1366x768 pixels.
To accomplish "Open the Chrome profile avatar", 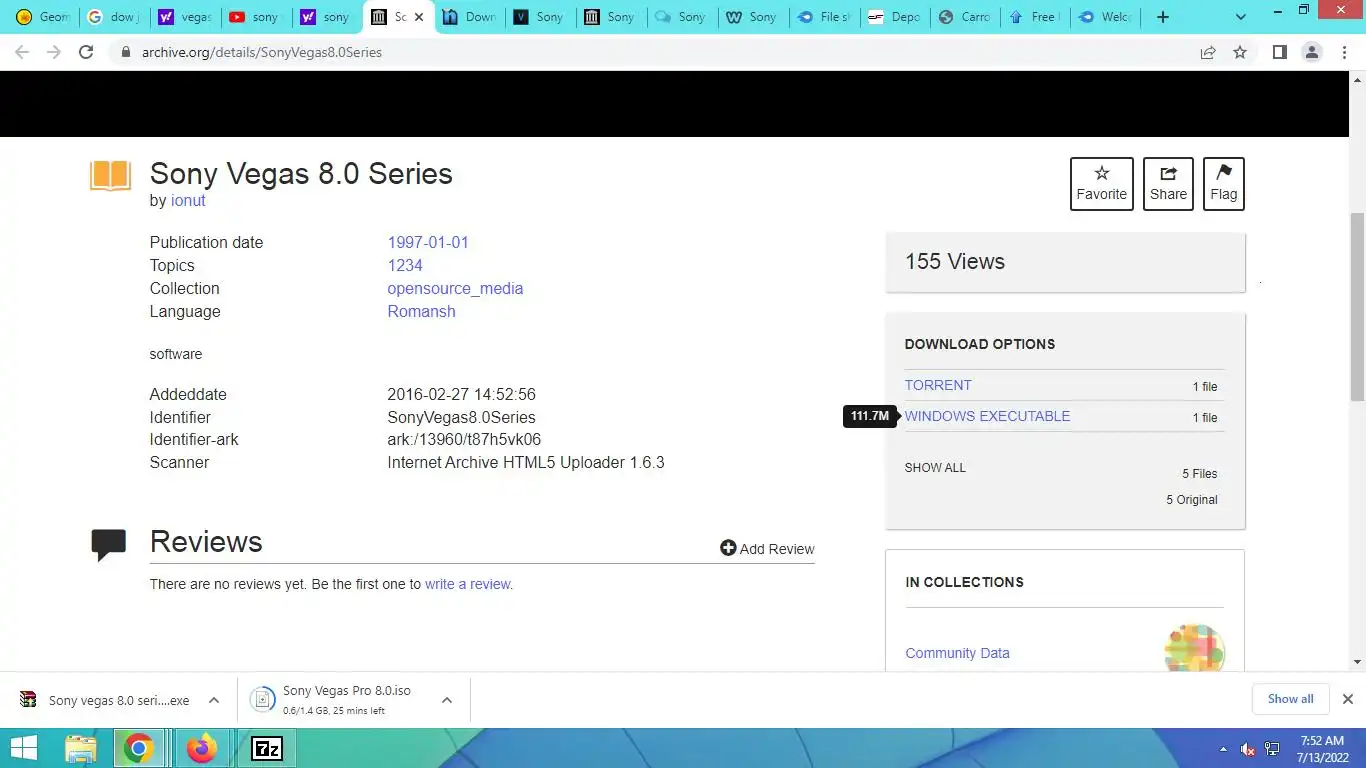I will click(x=1312, y=52).
